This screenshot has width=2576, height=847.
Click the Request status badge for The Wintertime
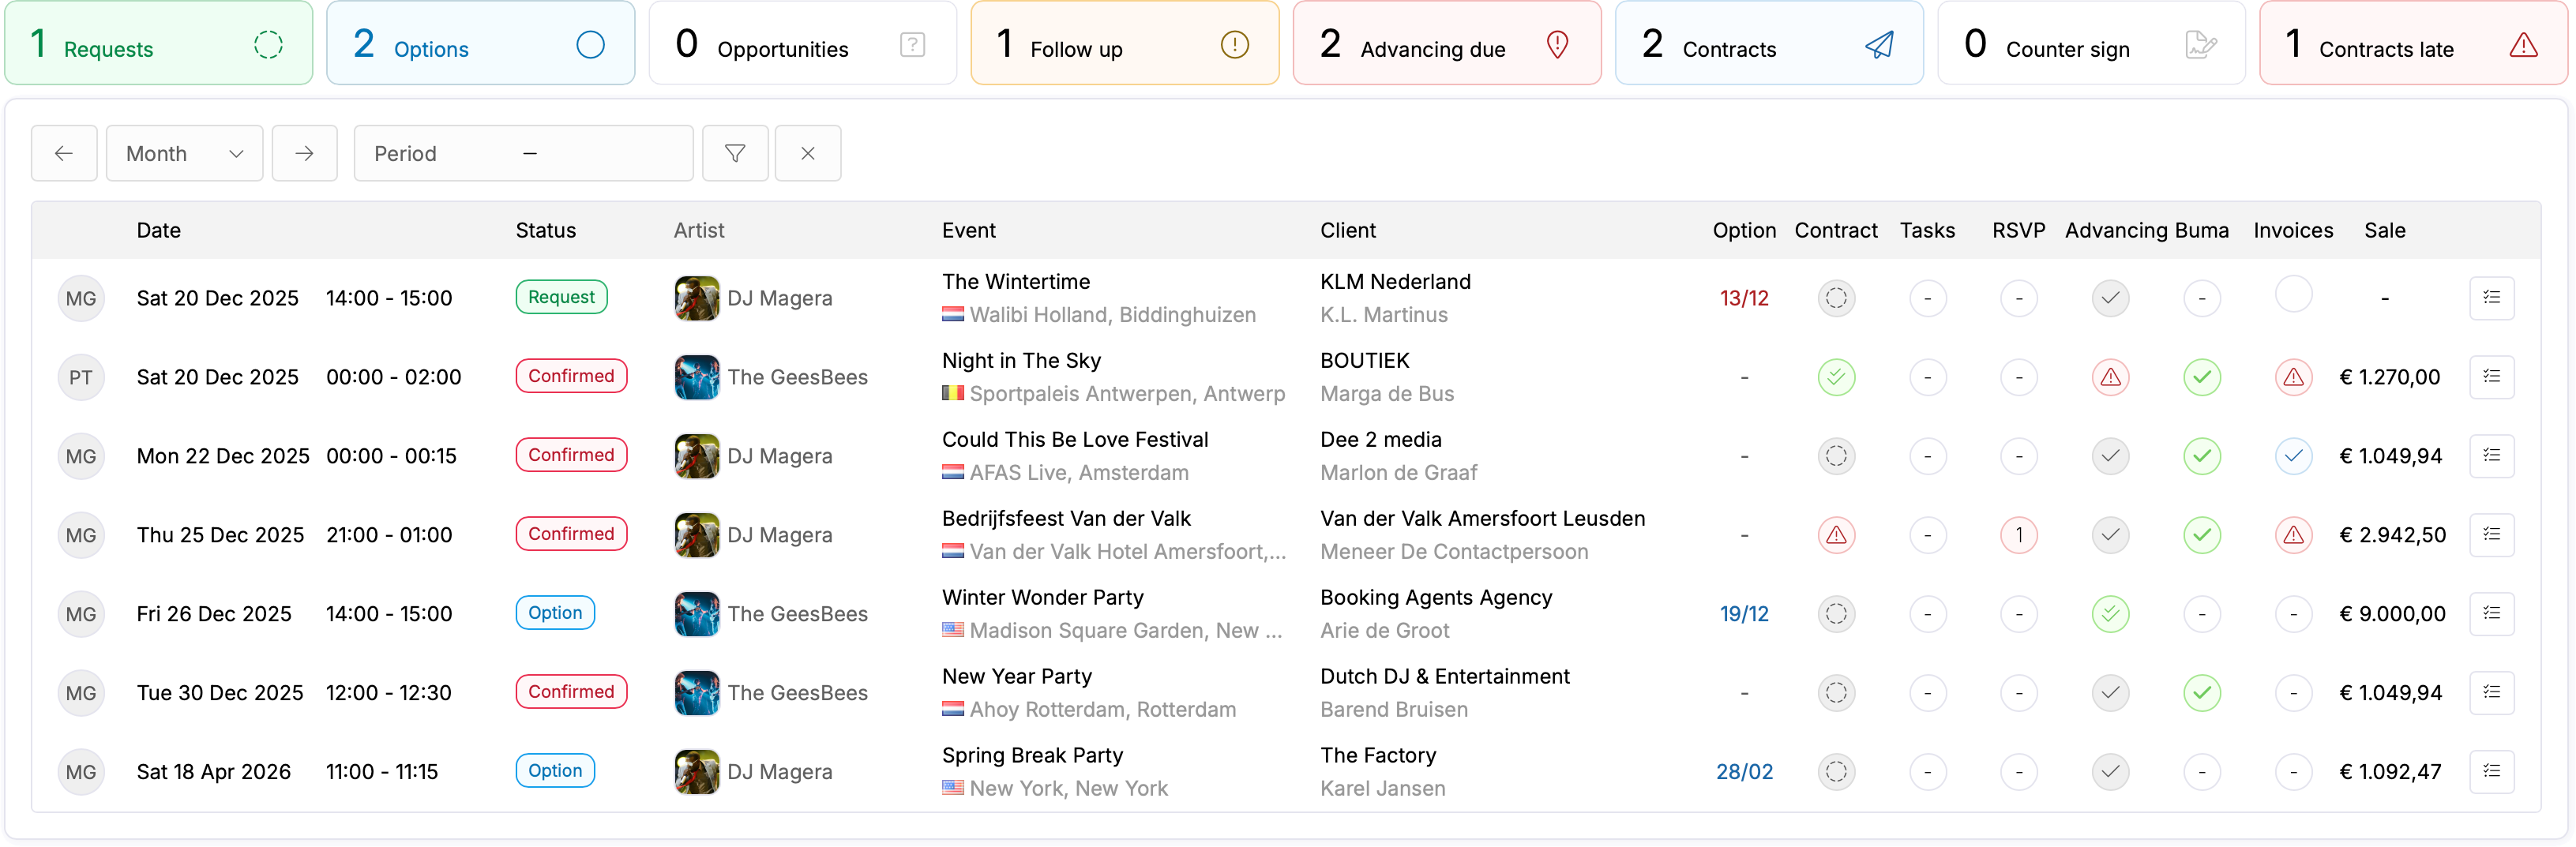[x=561, y=297]
